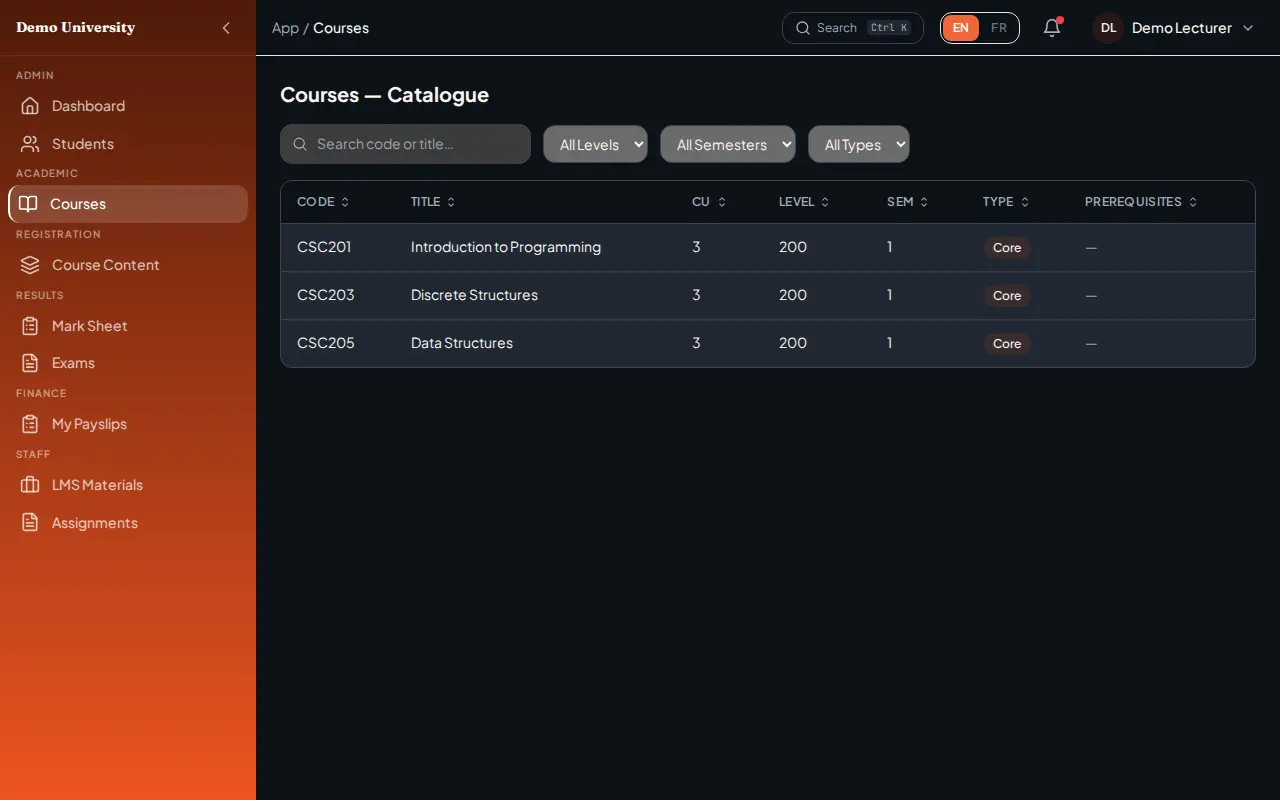Click the LMS Materials briefcase icon
Screen dimensions: 1280x800
[x=30, y=485]
